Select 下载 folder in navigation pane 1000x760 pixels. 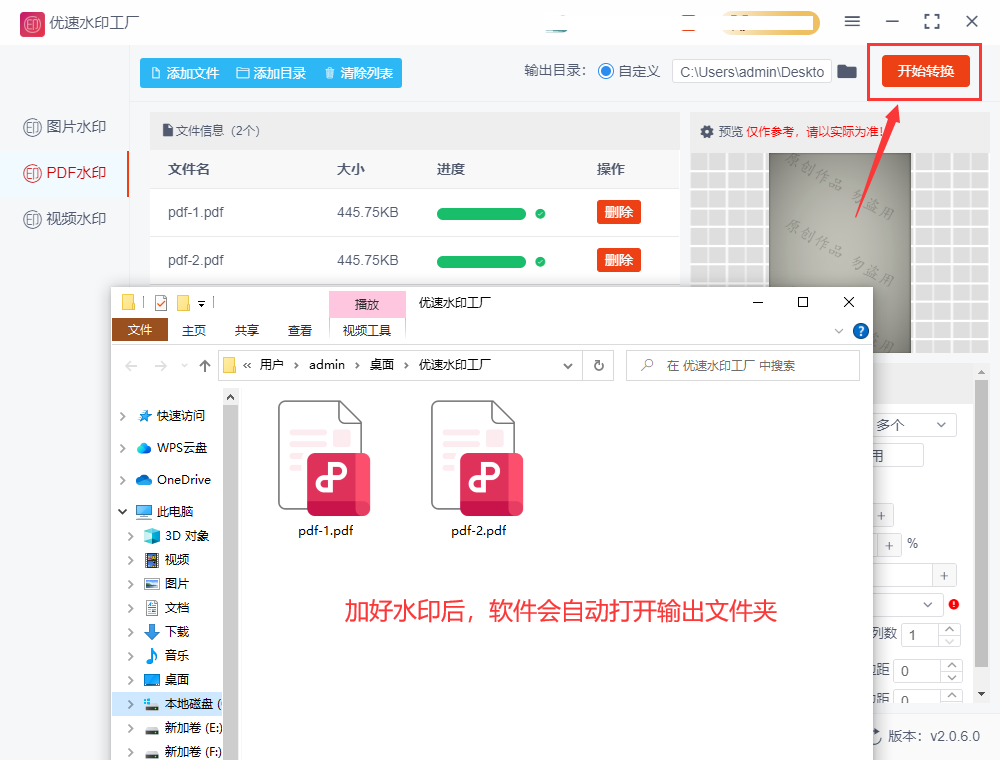167,632
